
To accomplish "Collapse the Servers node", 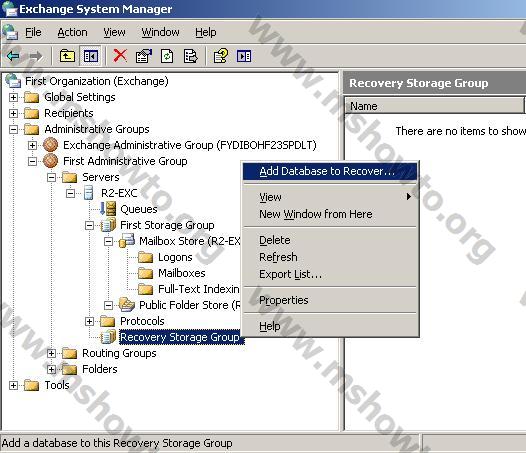I will coord(51,177).
